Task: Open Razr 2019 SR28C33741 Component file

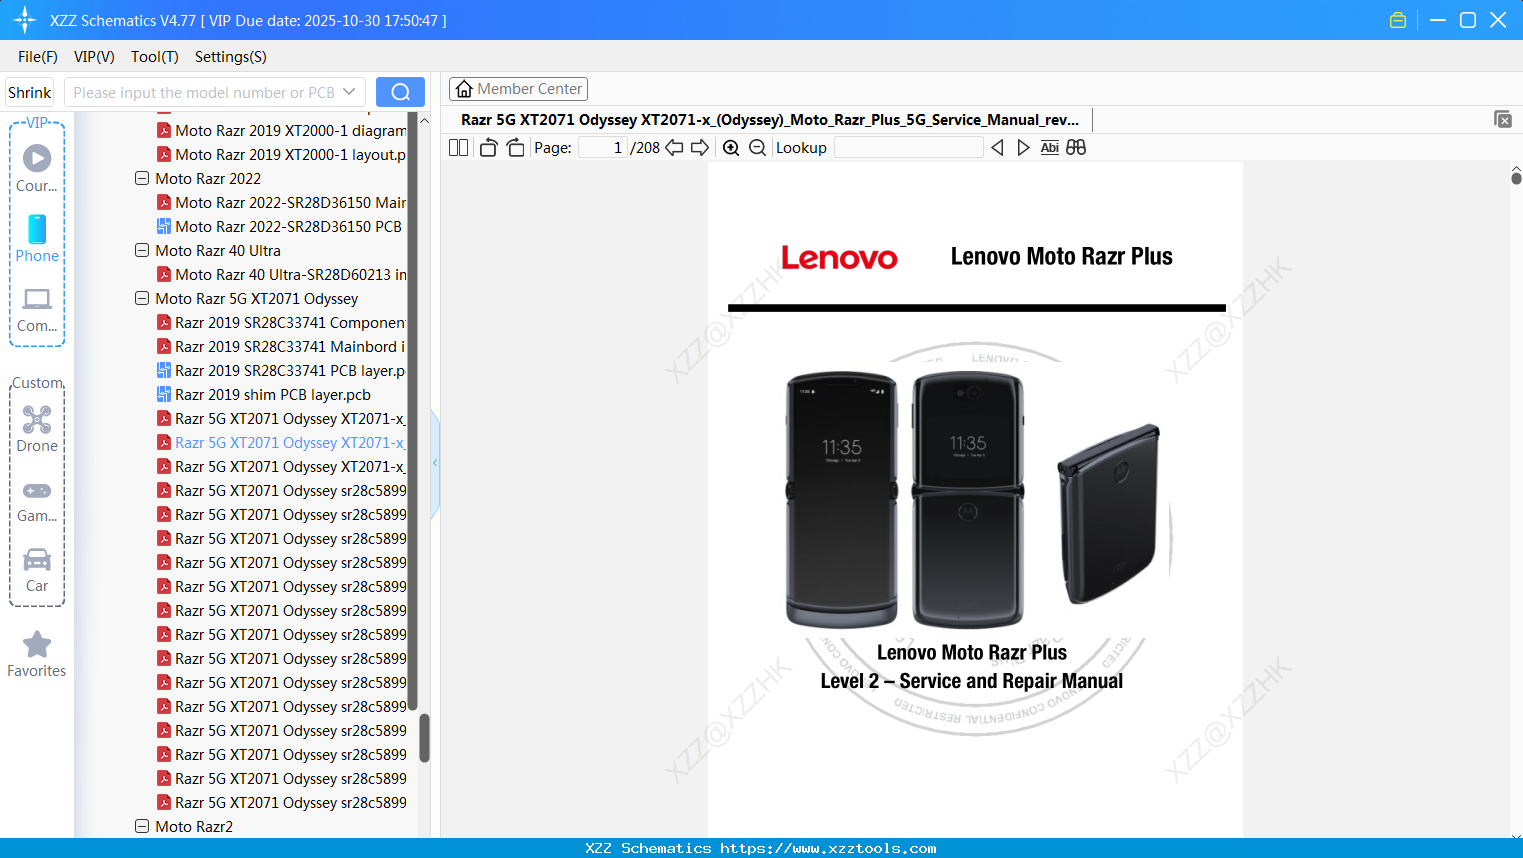Action: (291, 322)
